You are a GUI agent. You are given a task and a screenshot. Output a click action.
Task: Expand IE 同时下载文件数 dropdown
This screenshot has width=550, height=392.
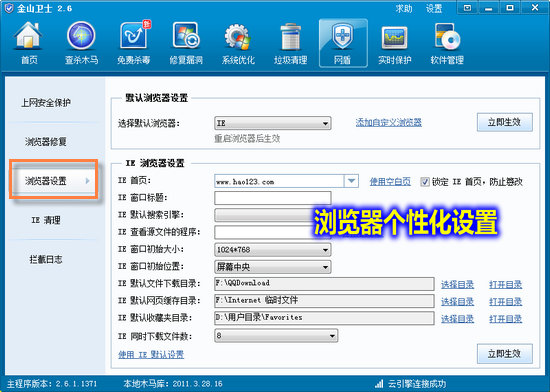point(276,336)
